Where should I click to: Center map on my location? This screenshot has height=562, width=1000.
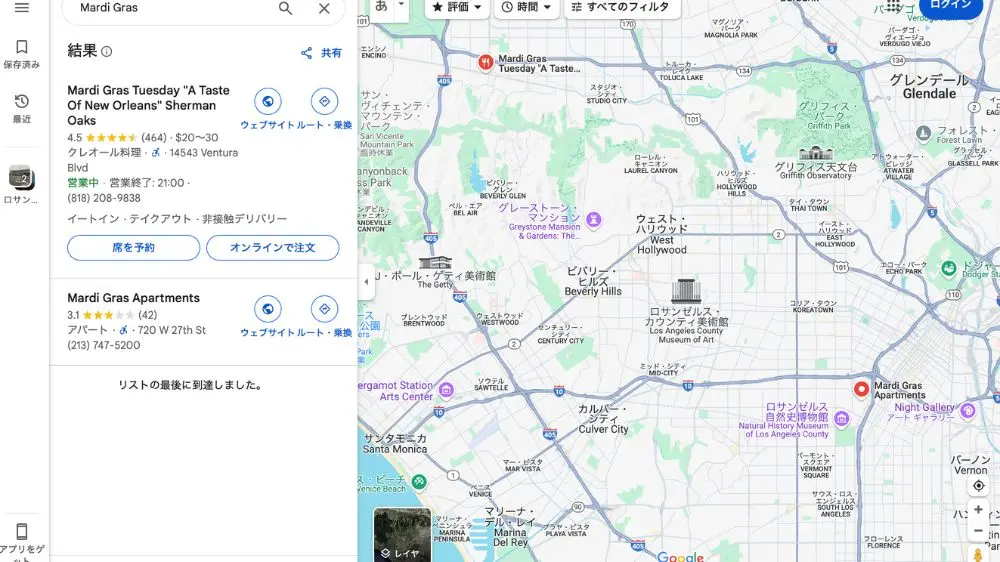pos(978,486)
